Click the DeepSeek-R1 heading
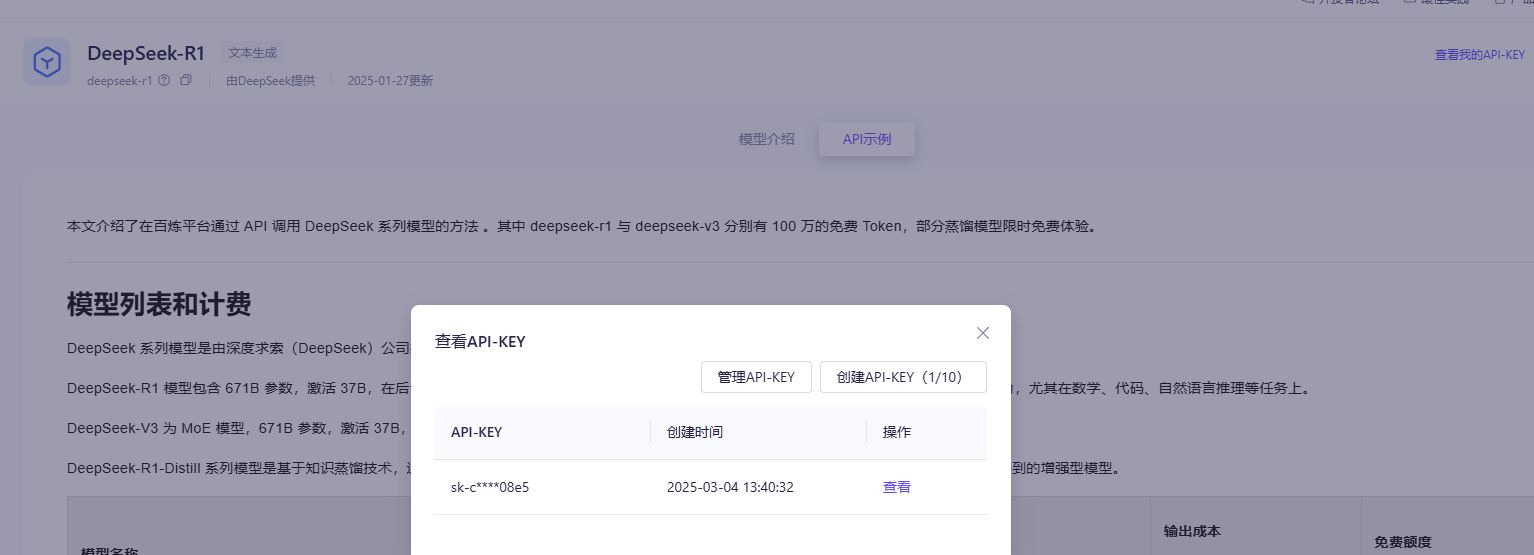The image size is (1534, 555). click(x=146, y=54)
